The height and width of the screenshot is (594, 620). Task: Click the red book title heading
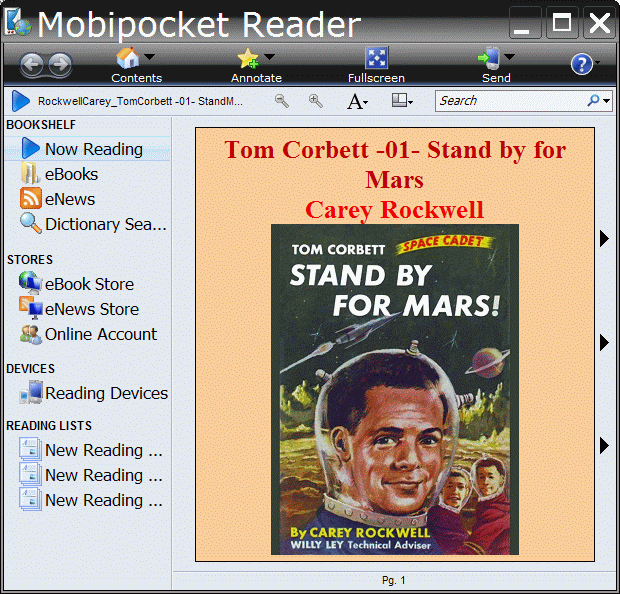(395, 165)
